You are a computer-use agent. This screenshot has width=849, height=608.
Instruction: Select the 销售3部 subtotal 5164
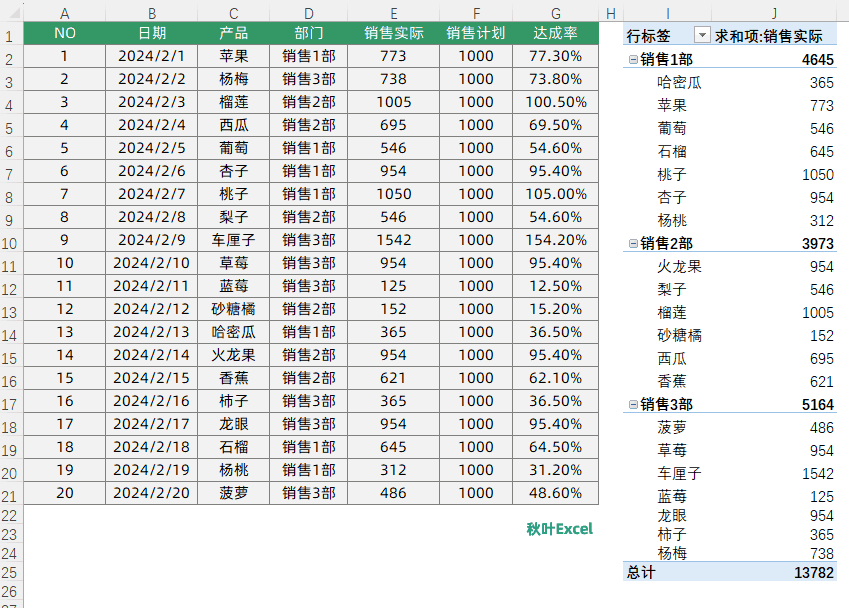pos(818,404)
